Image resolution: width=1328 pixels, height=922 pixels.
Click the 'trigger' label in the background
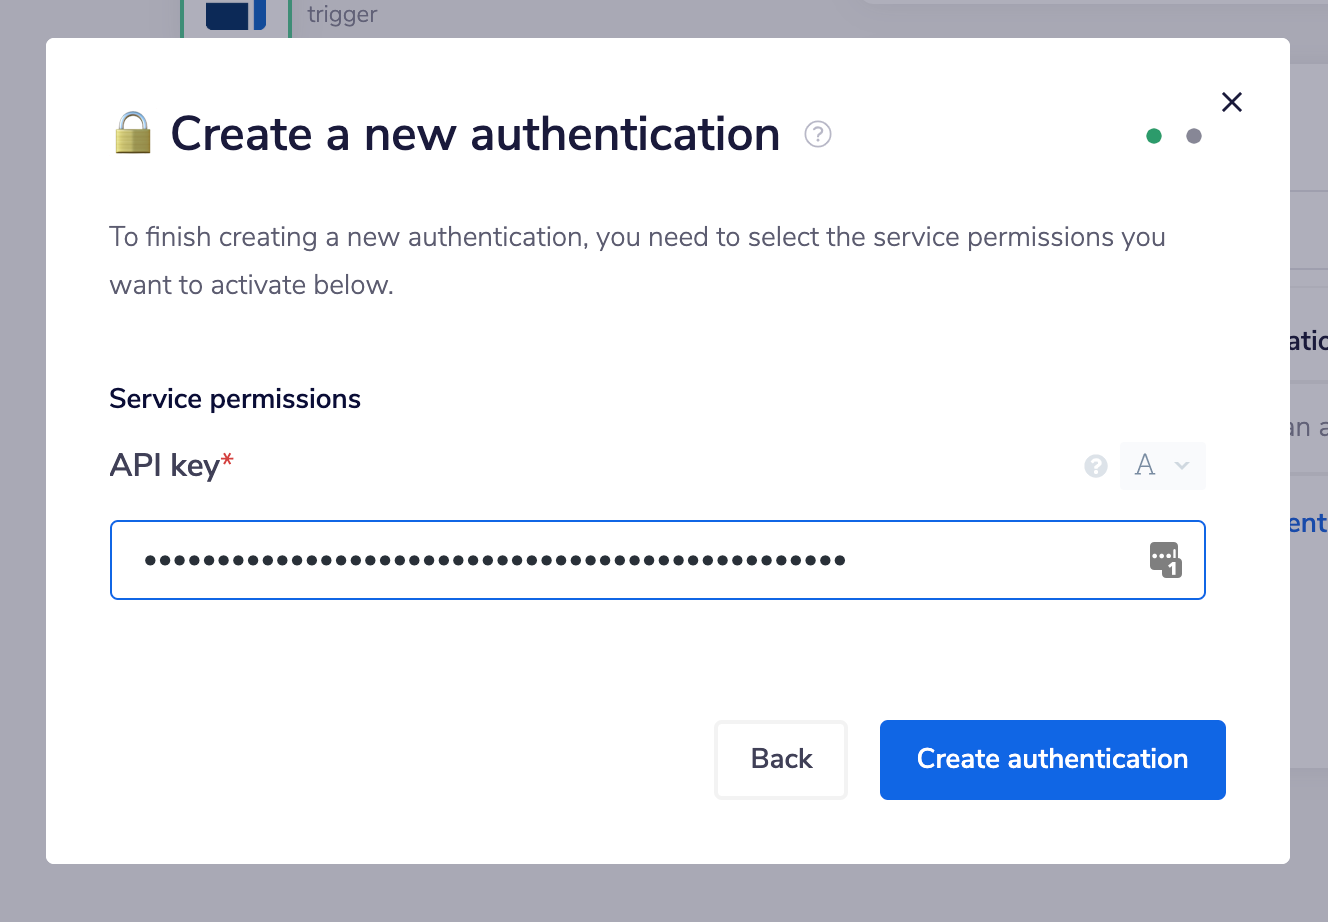342,14
